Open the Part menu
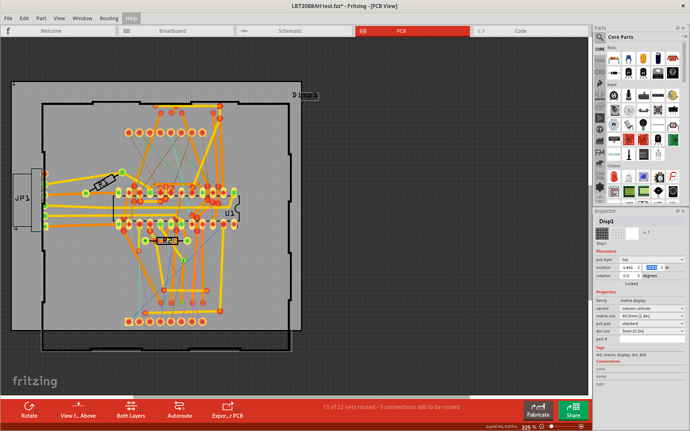The image size is (690, 431). [41, 18]
